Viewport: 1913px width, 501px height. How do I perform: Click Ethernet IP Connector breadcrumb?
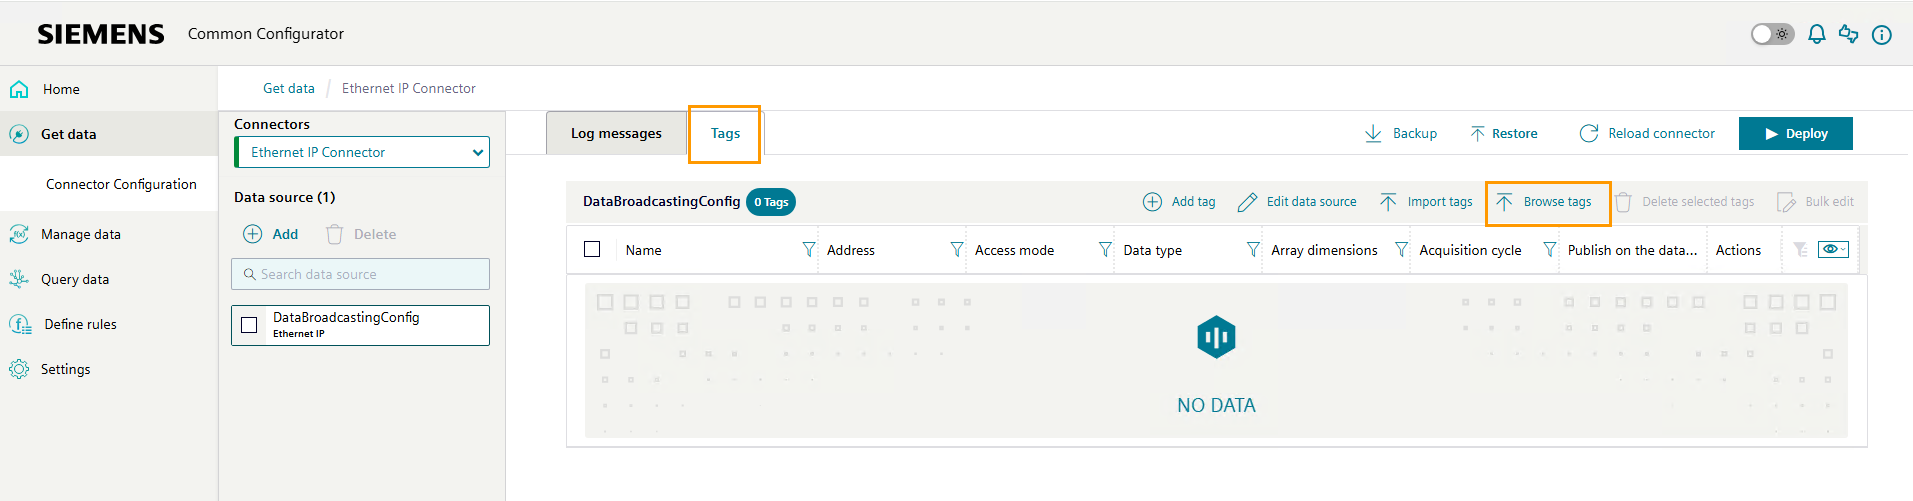click(x=409, y=88)
